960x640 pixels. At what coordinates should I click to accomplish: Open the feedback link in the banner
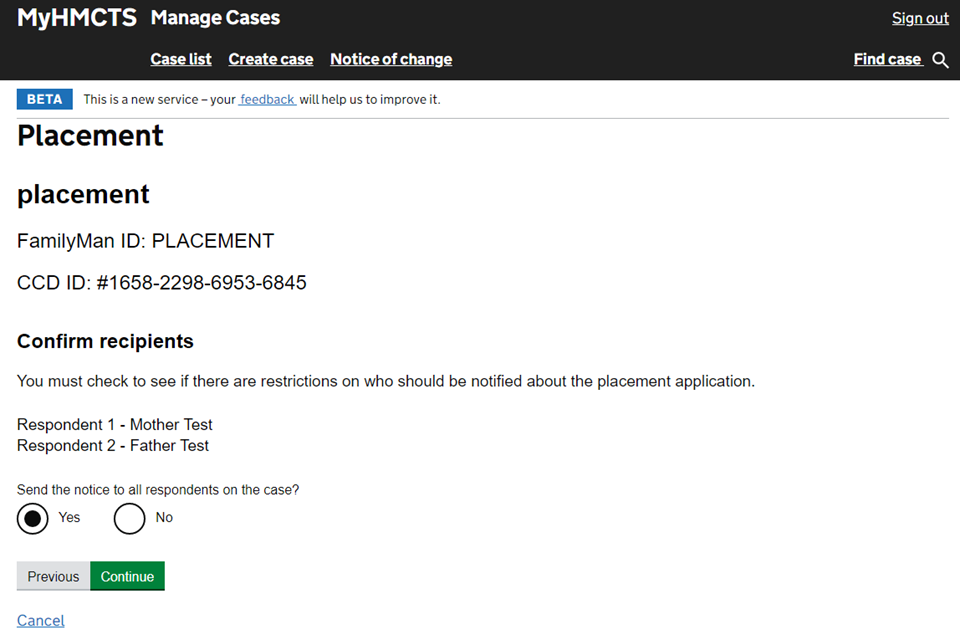[x=267, y=99]
